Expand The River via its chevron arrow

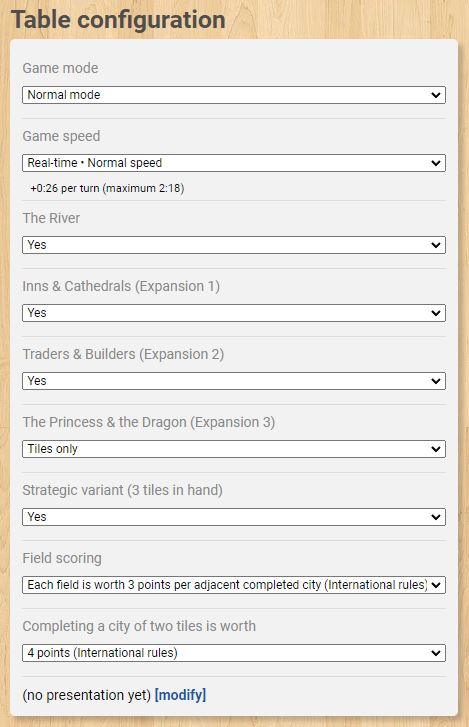tap(436, 245)
